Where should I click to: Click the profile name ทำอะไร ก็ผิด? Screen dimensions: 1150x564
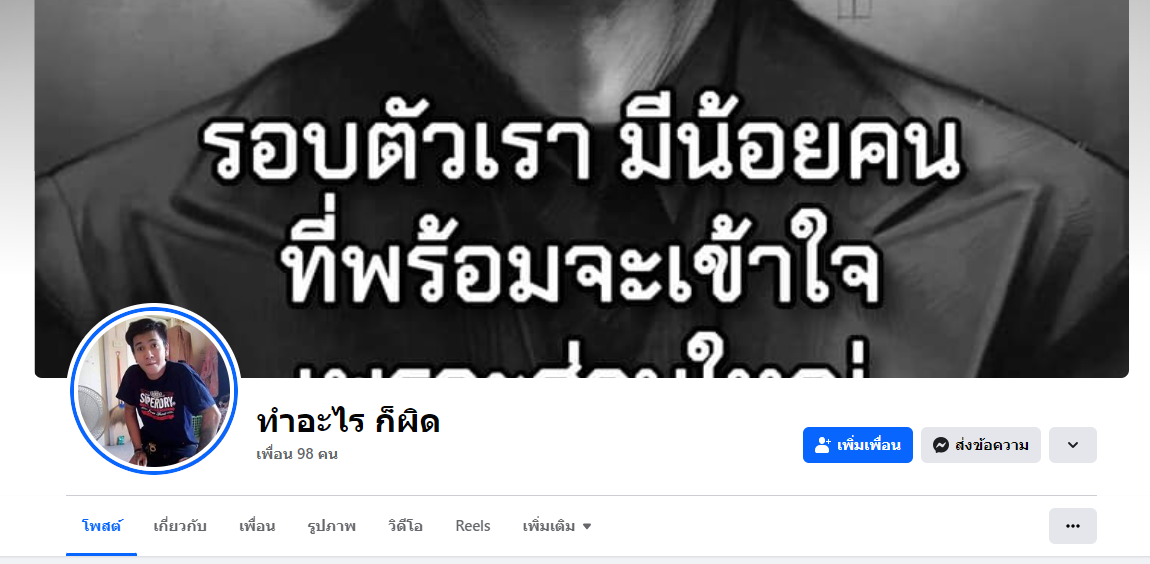coord(348,421)
